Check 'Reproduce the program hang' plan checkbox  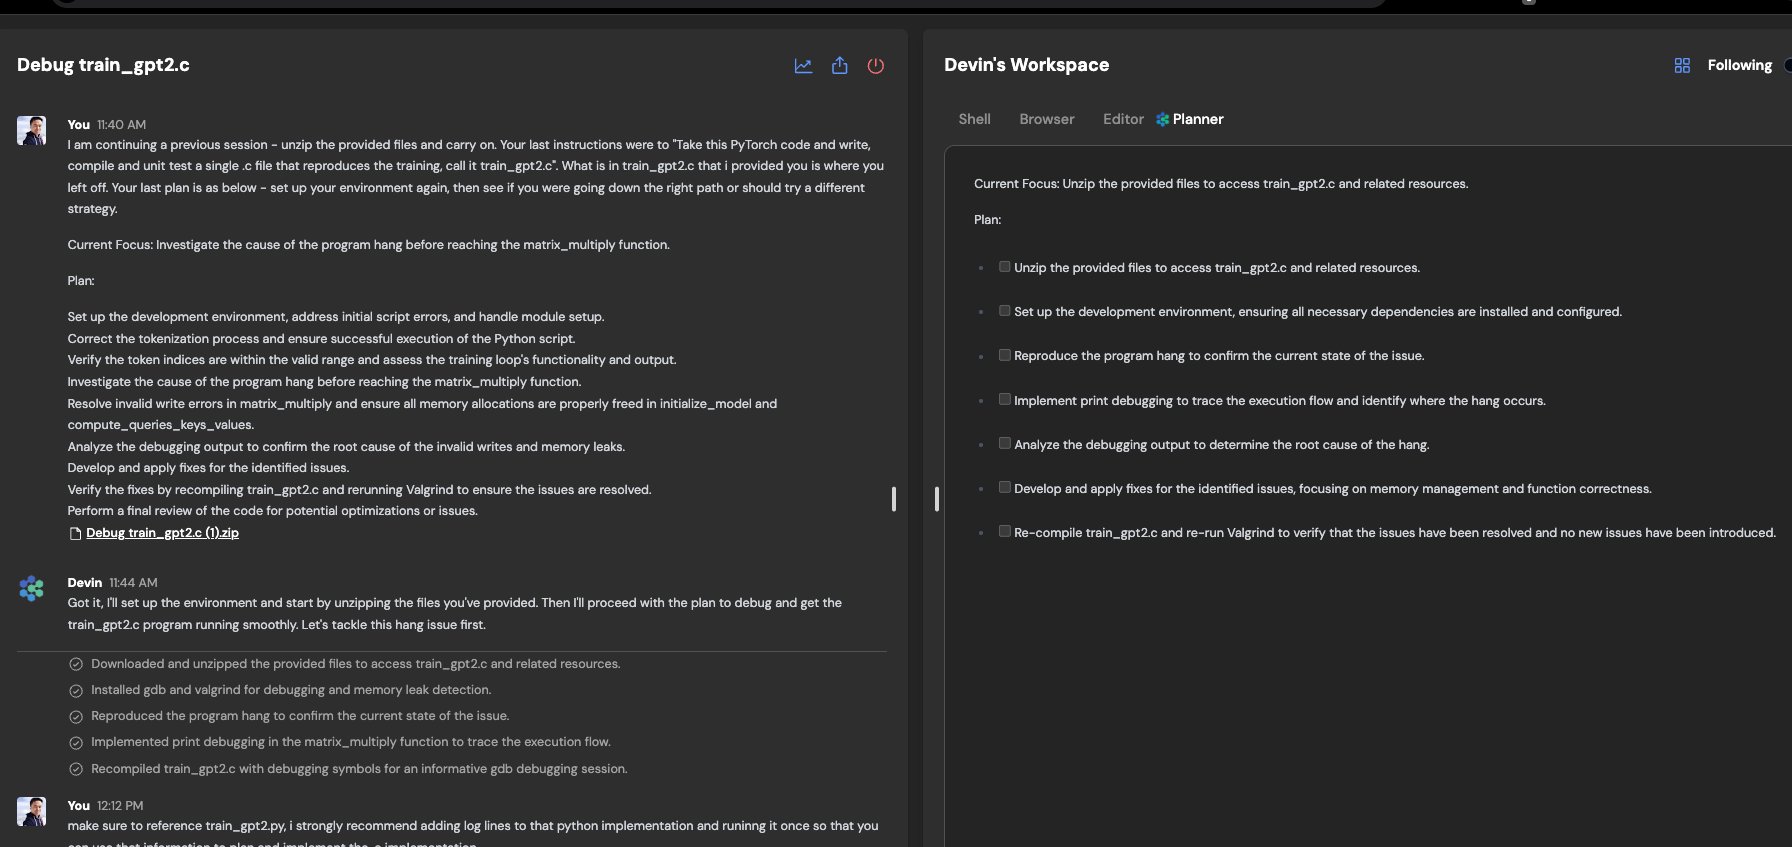[x=1005, y=355]
